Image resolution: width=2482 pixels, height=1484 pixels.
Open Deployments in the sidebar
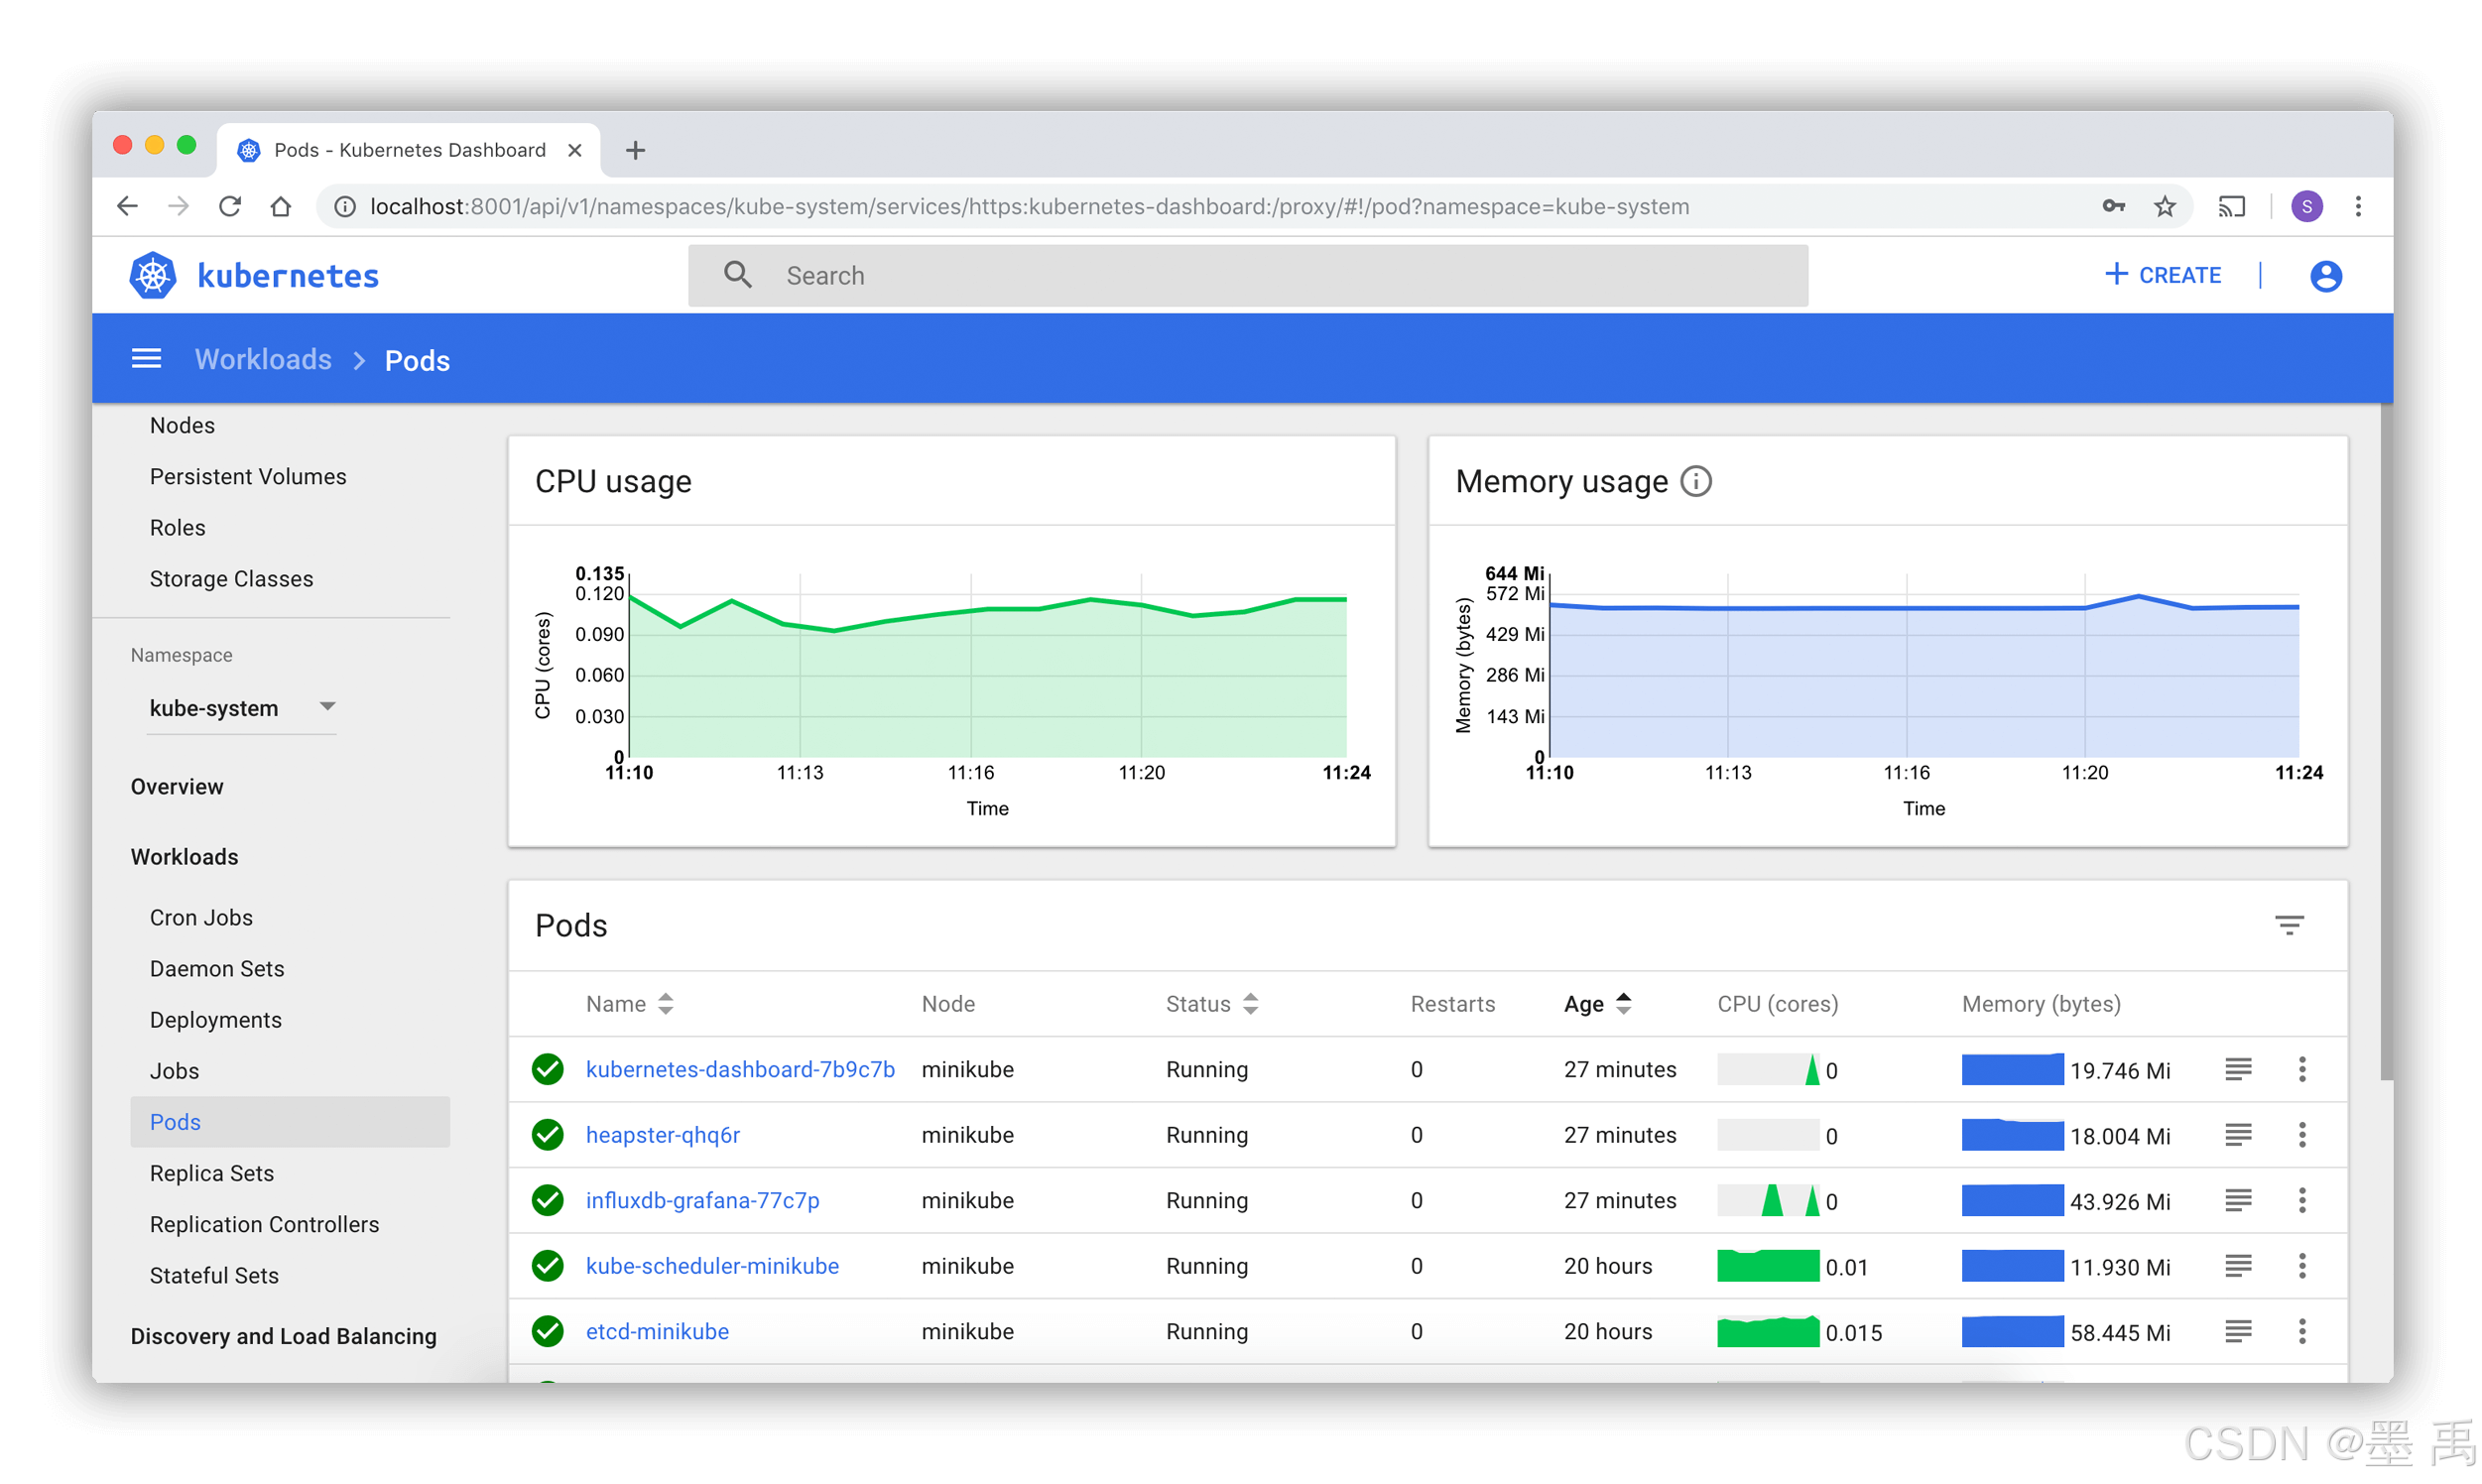(216, 1020)
